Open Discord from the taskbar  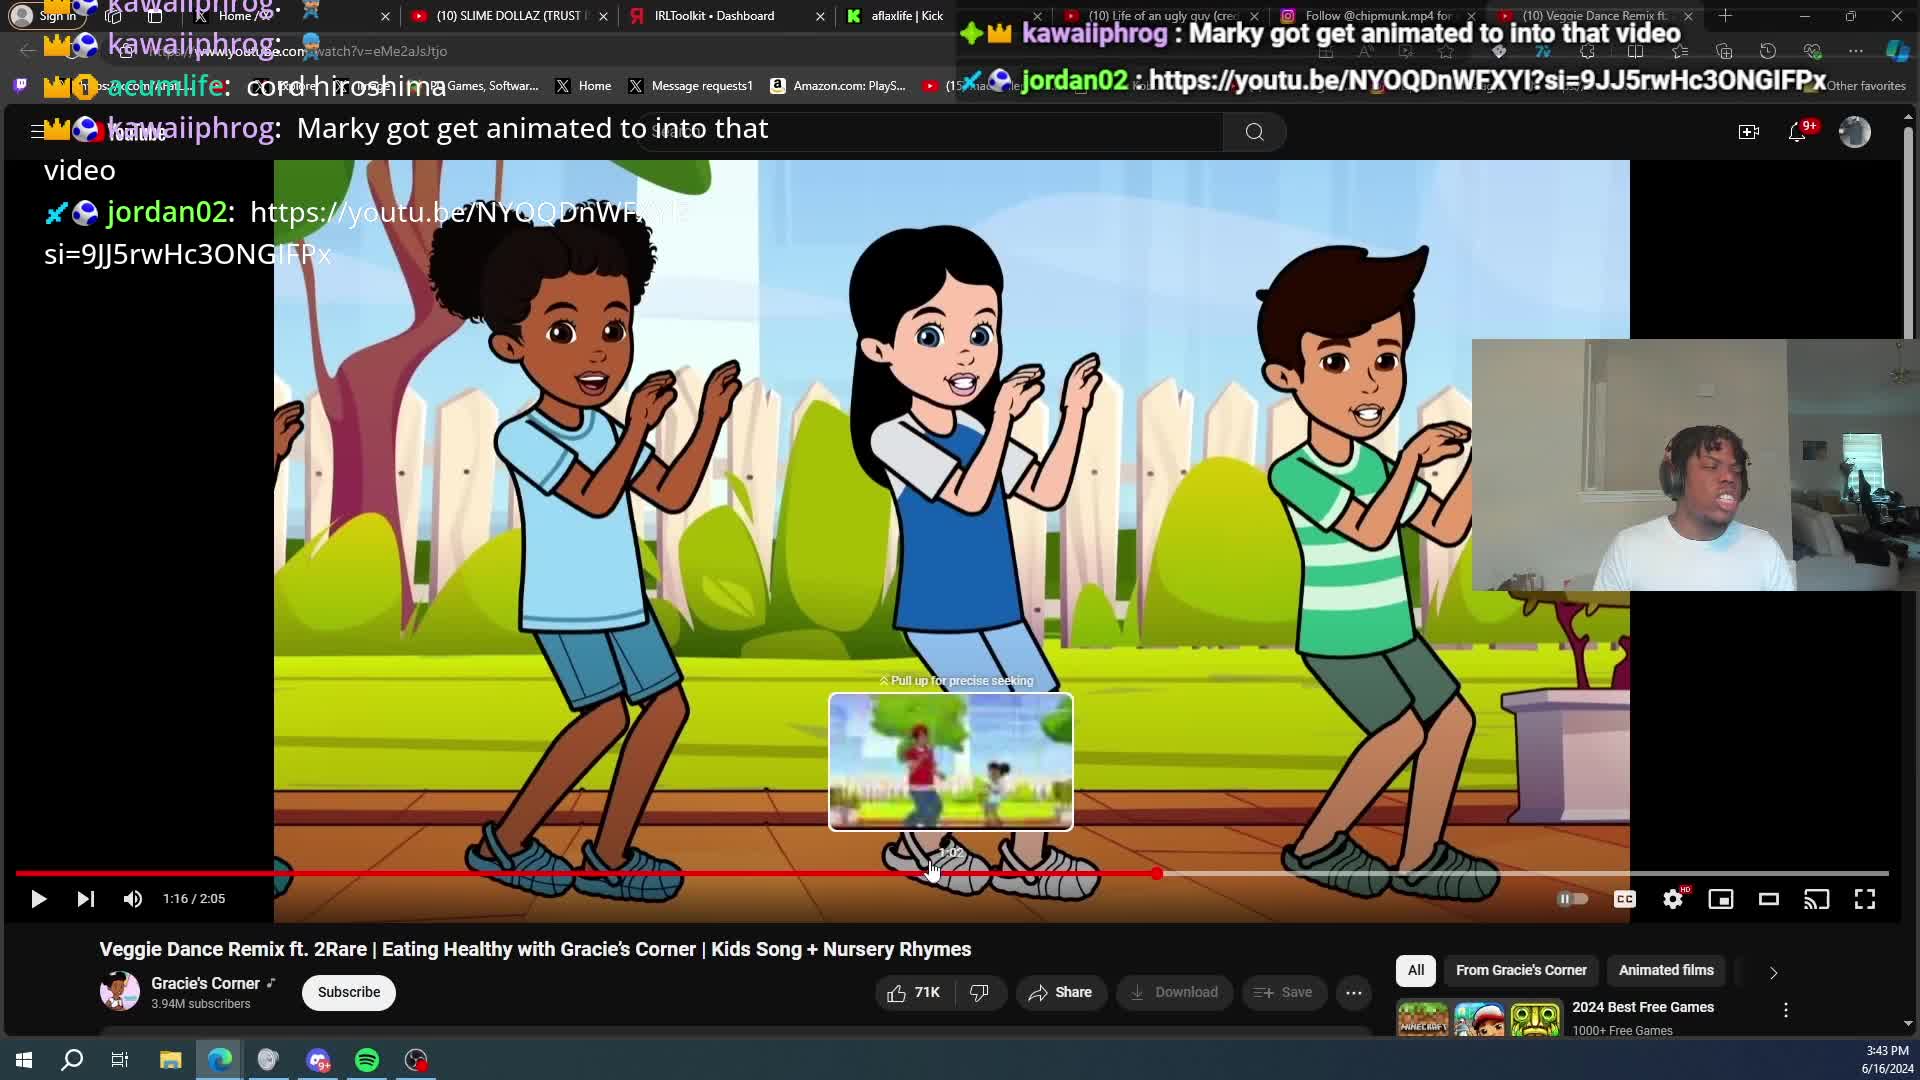(318, 1060)
